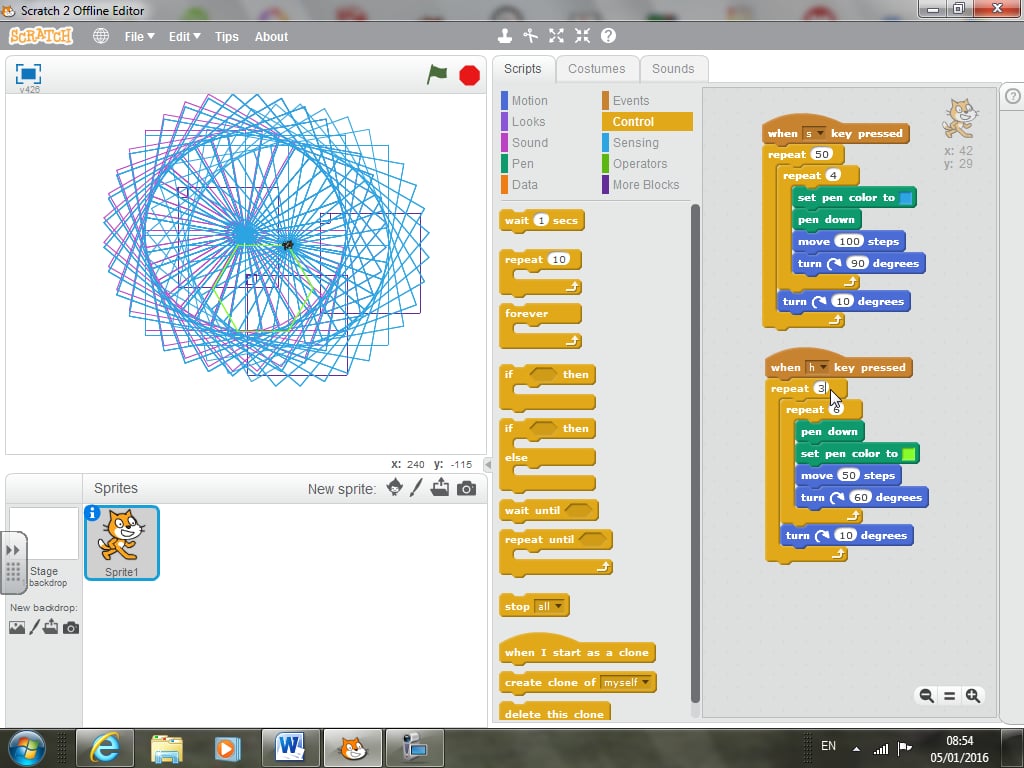The image size is (1024, 768).
Task: Select the Grow sprite tool
Action: pos(556,36)
